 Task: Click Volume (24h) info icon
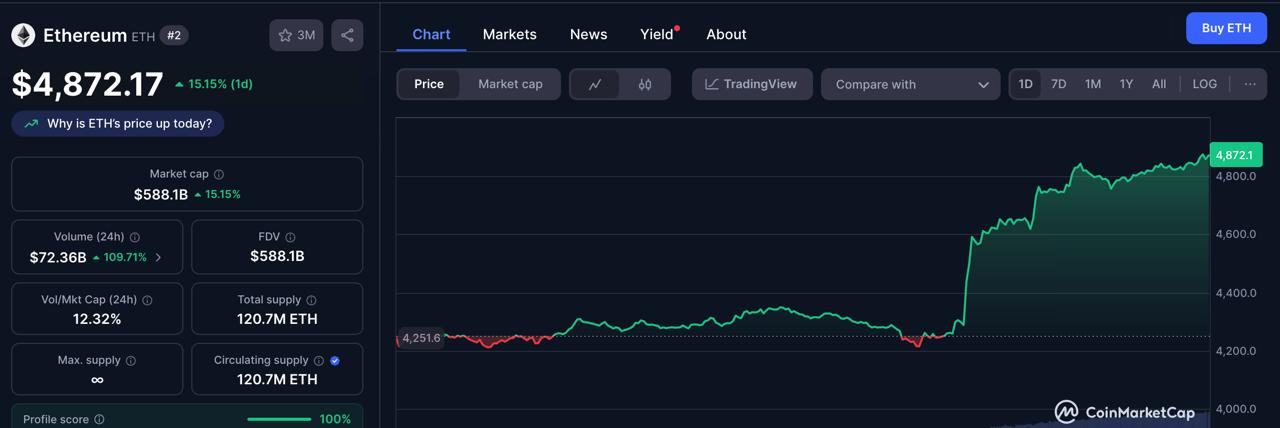135,237
